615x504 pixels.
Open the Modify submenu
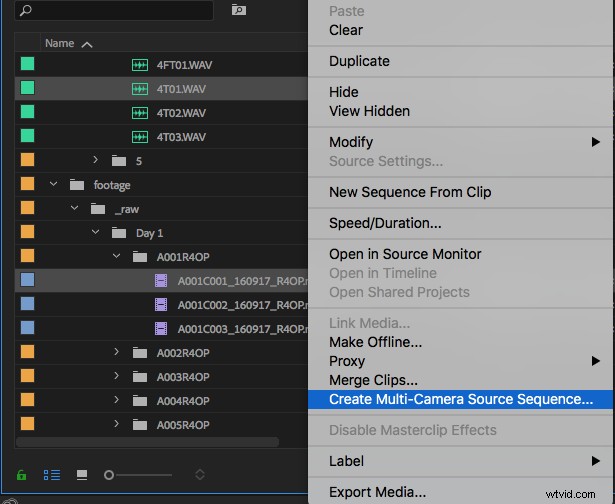click(x=460, y=142)
